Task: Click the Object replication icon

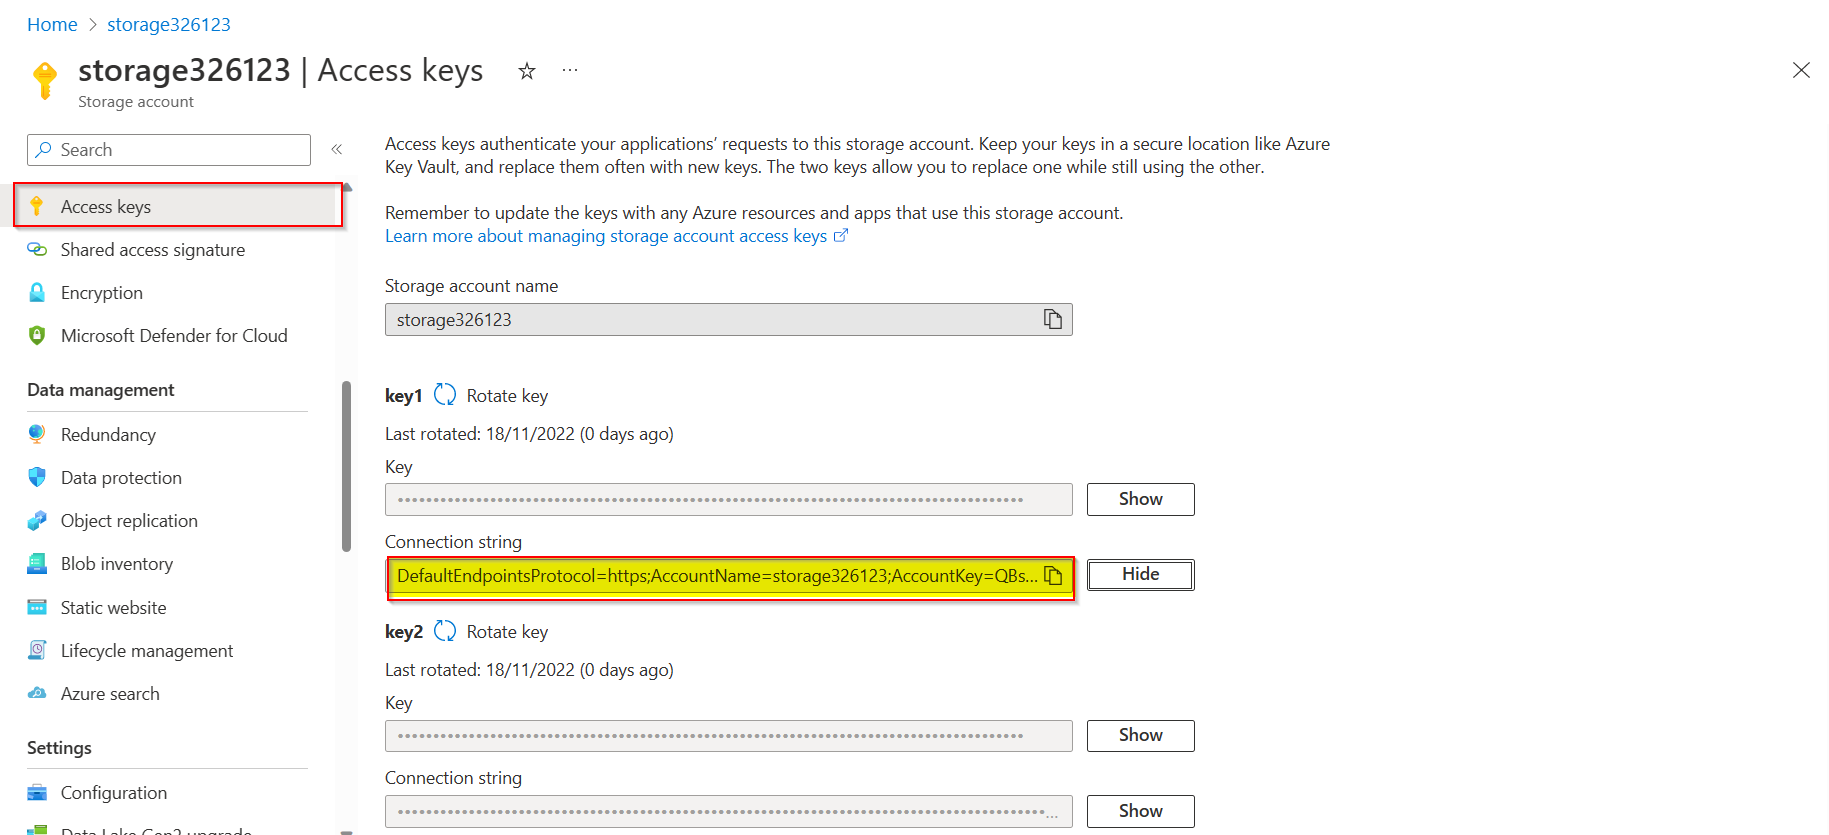Action: (x=37, y=520)
